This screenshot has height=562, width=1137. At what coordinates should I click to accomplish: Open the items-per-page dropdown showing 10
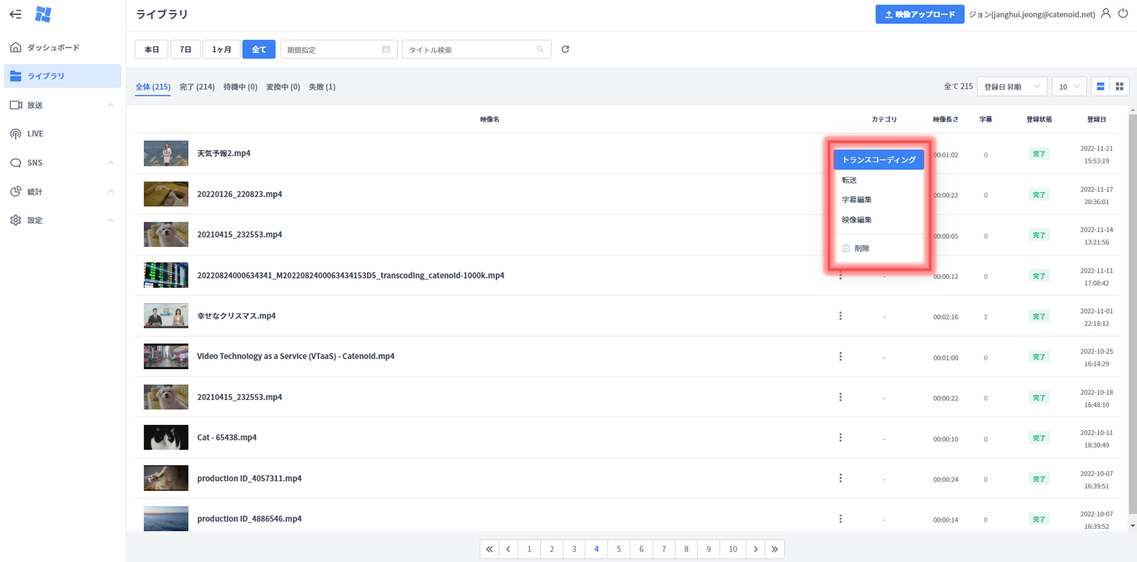[1069, 87]
